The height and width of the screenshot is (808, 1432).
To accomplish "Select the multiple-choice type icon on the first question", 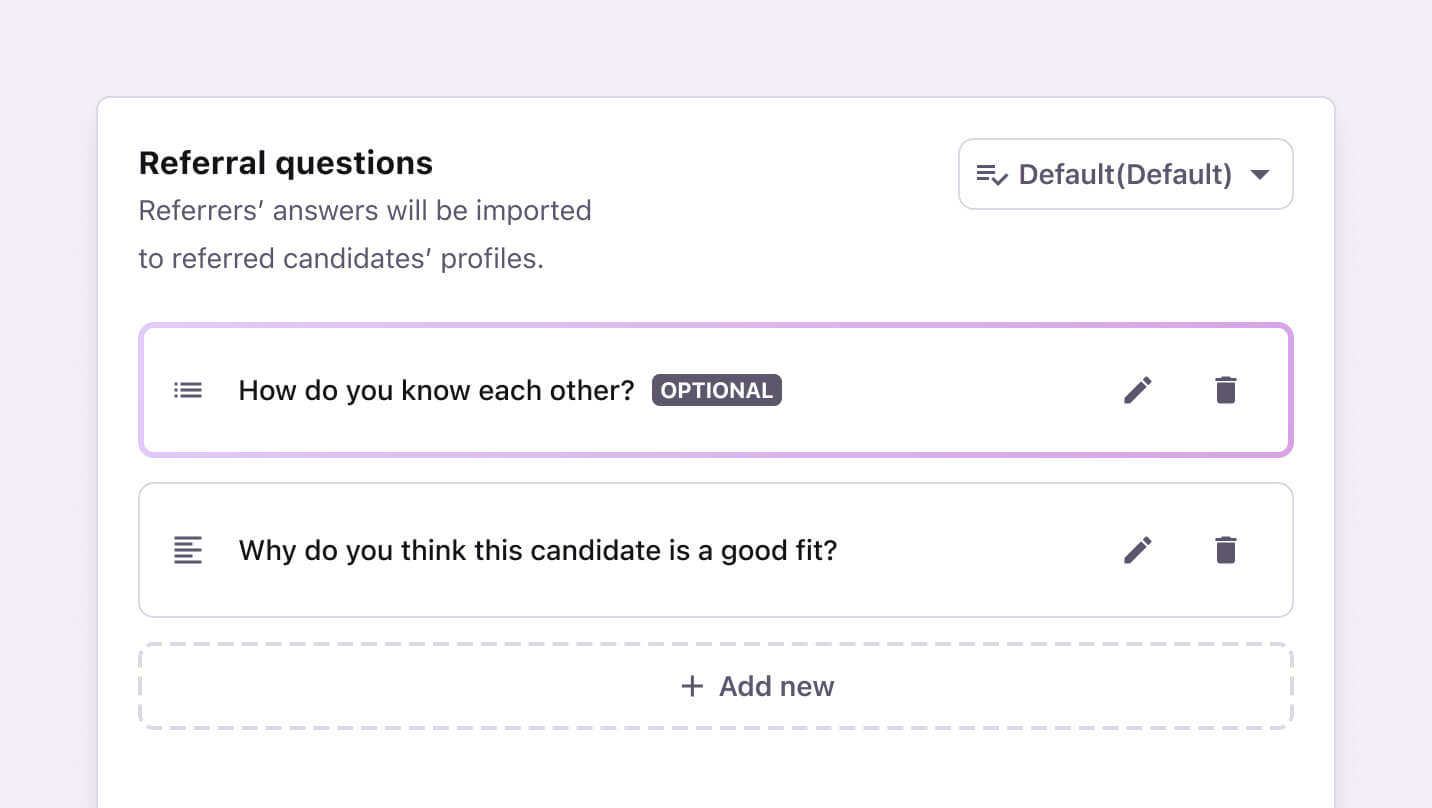I will coord(187,390).
